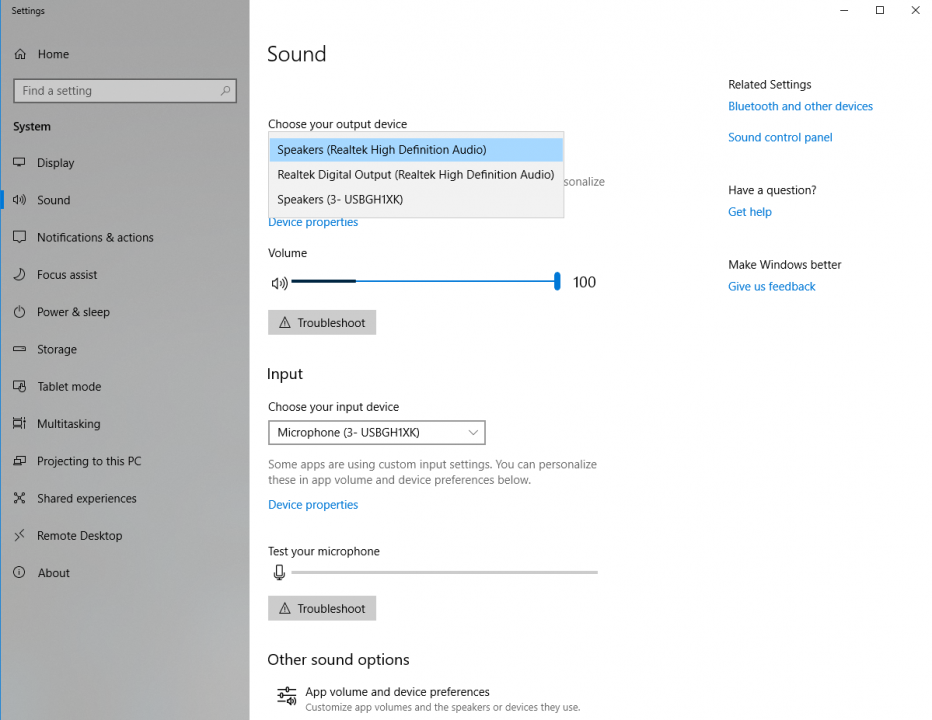Viewport: 932px width, 720px height.
Task: Open the Sound control panel link
Action: click(780, 138)
